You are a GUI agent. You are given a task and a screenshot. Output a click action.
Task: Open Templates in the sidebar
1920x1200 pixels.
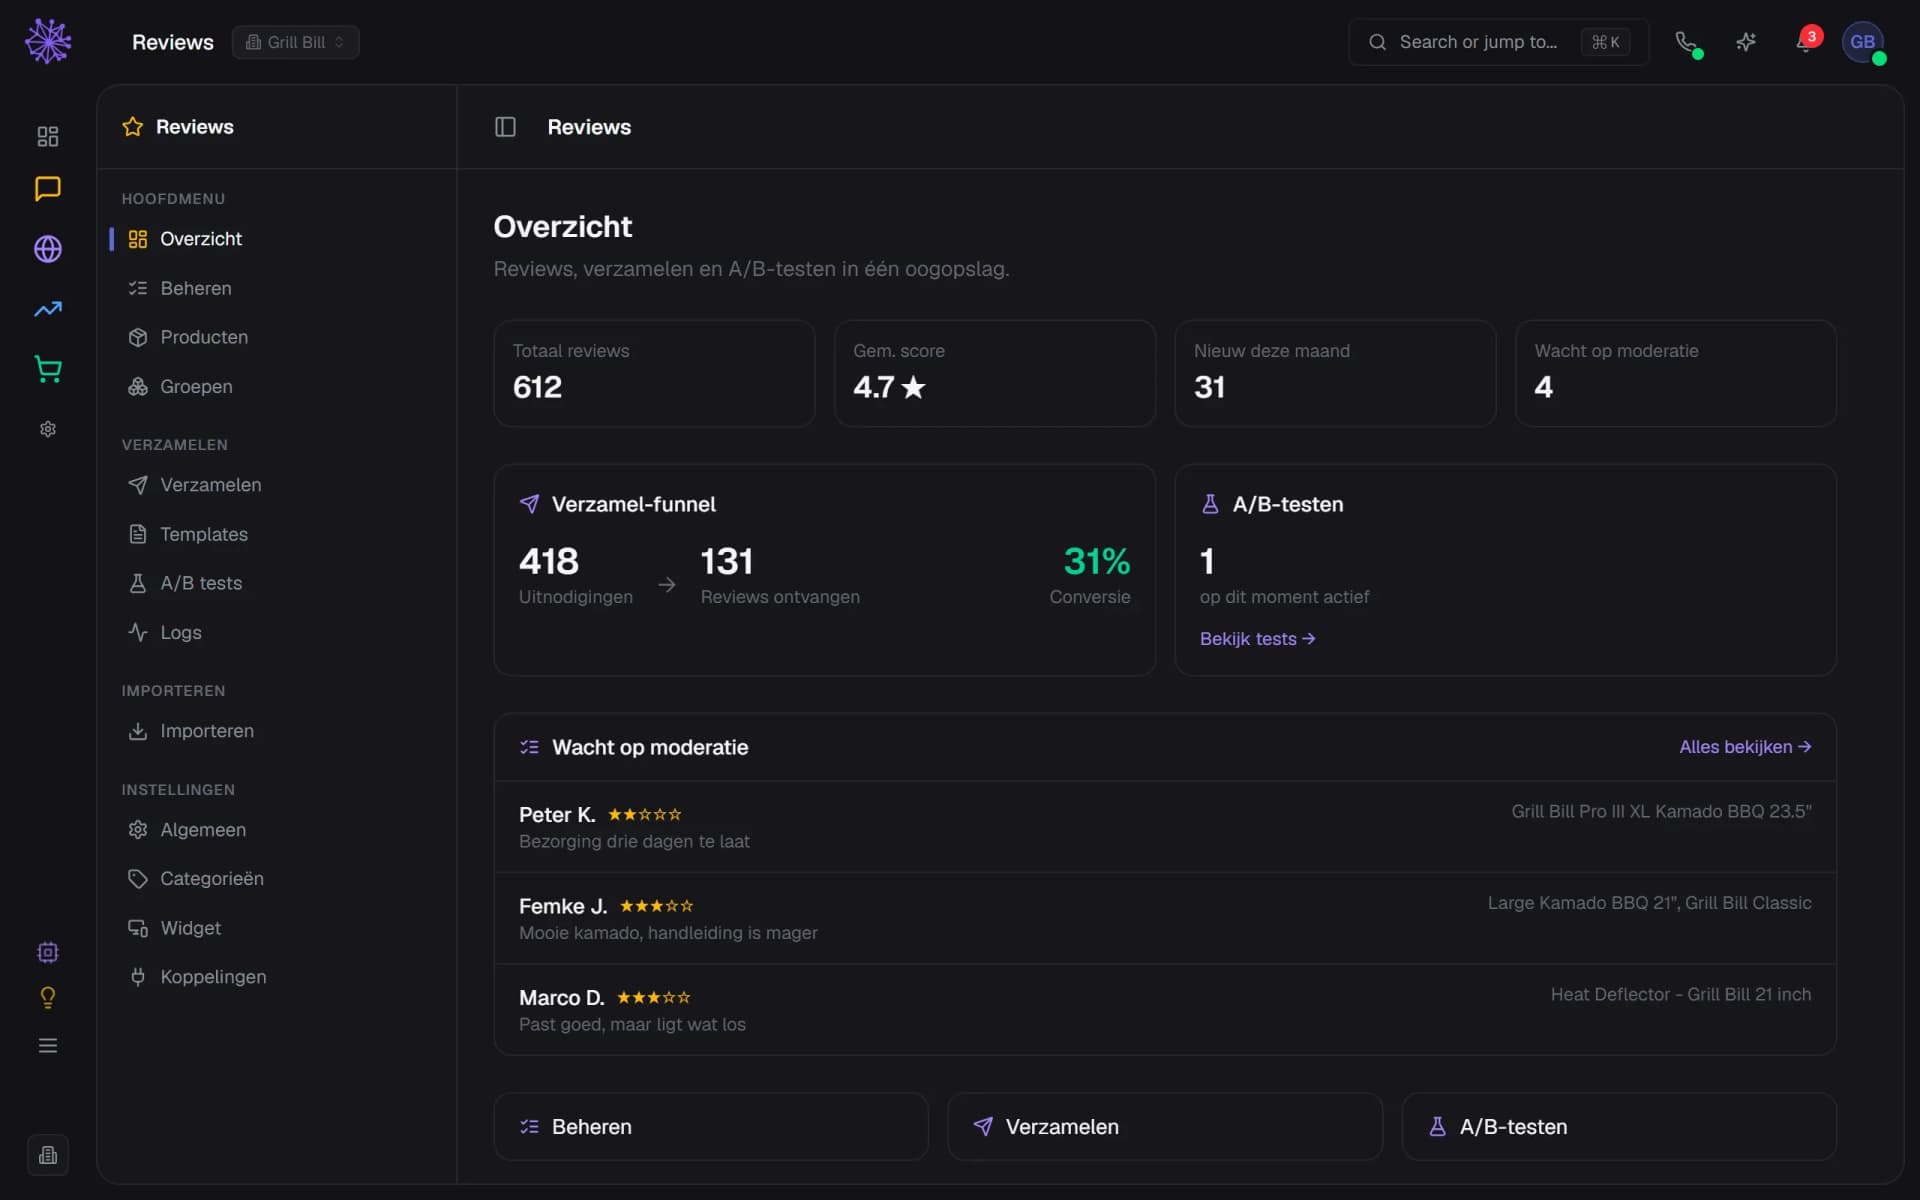277,534
